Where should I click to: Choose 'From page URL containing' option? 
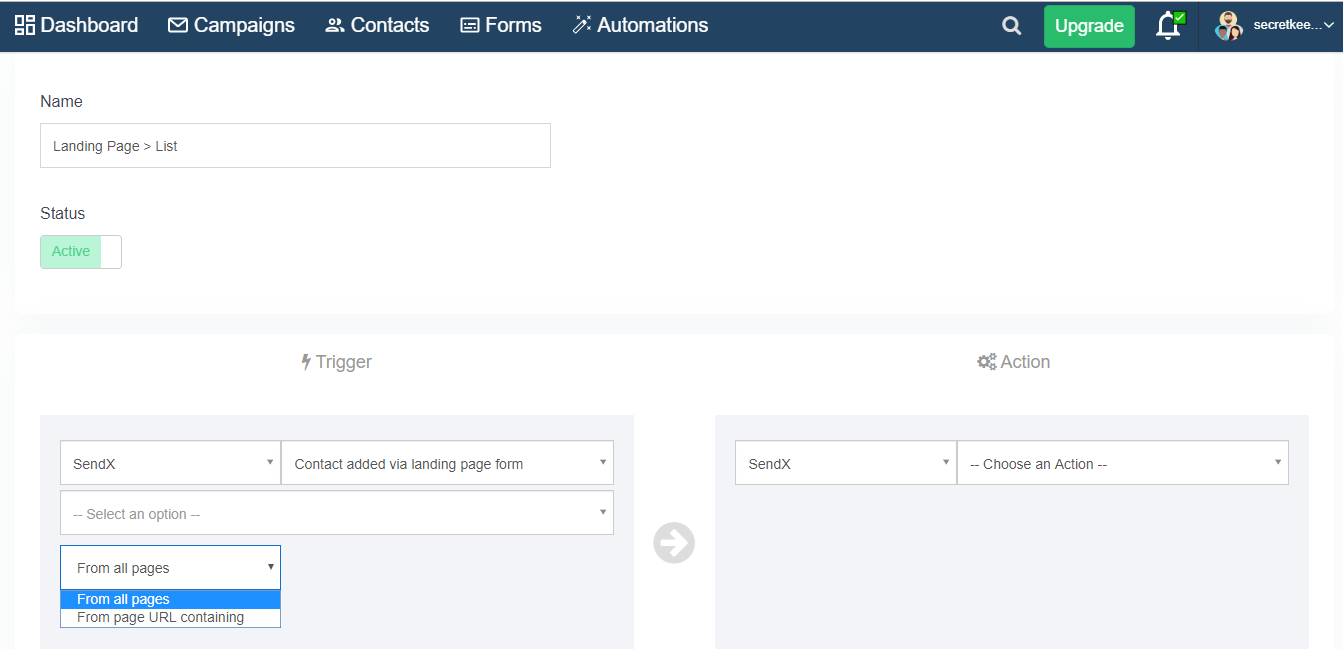(170, 617)
